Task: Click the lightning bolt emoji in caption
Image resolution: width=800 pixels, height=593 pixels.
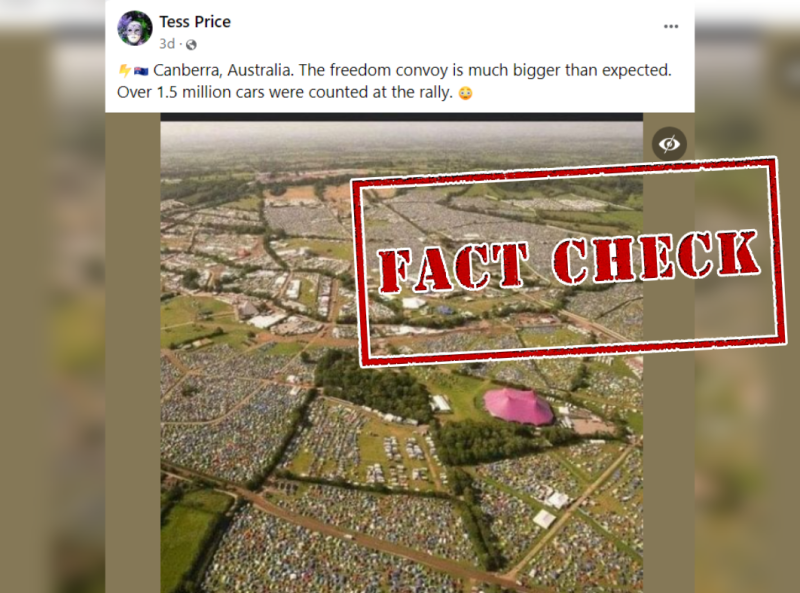Action: click(x=124, y=70)
